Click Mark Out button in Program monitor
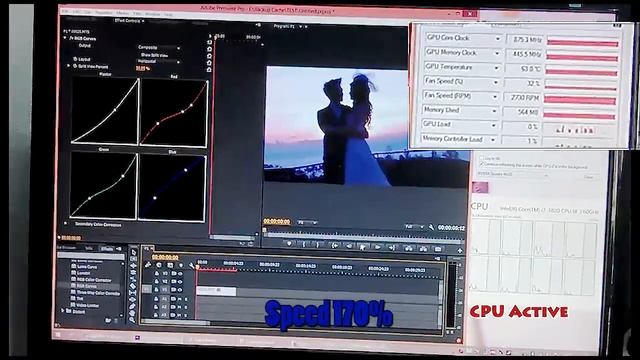This screenshot has width=640, height=360. (318, 245)
